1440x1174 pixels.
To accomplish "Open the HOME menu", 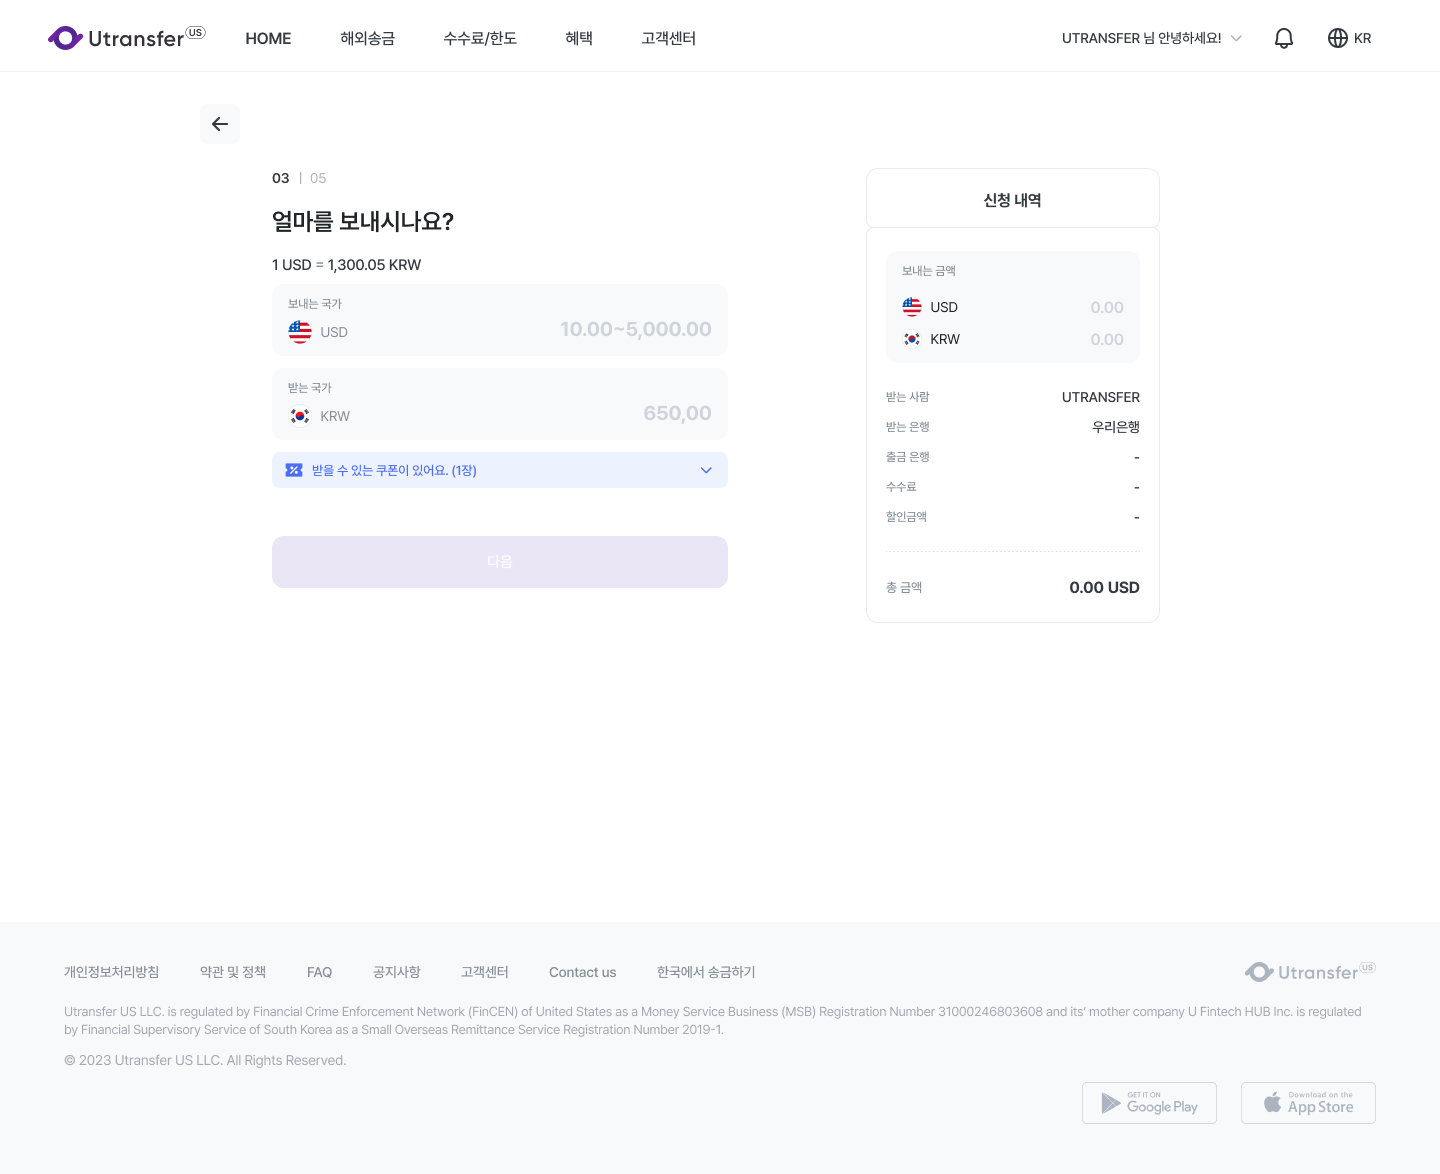I will 268,38.
